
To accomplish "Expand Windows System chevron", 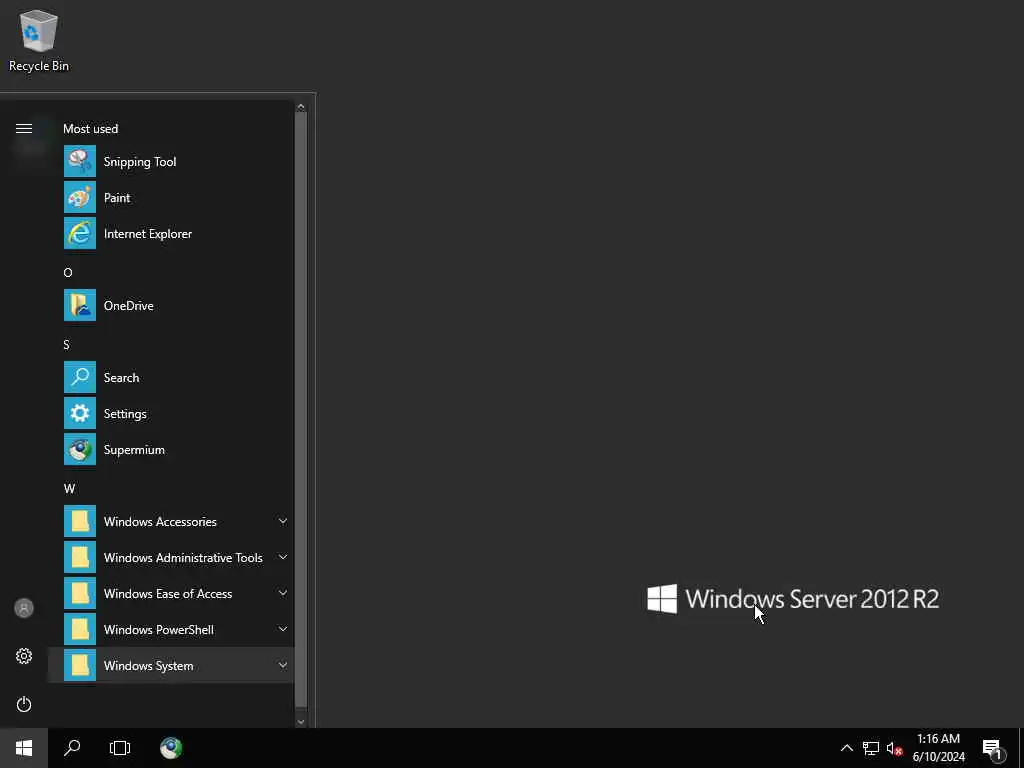I will [x=283, y=665].
